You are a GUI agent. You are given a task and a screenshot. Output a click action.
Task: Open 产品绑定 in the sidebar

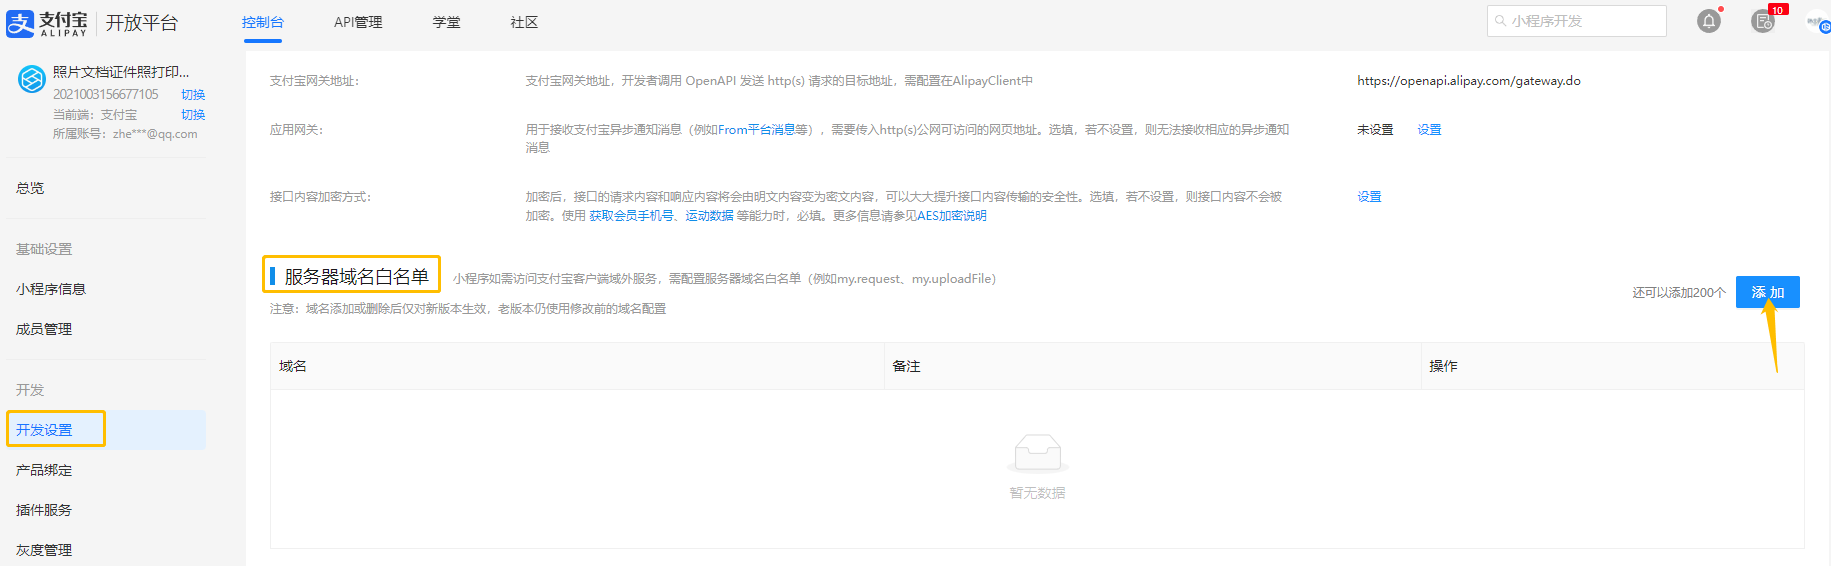pyautogui.click(x=44, y=470)
